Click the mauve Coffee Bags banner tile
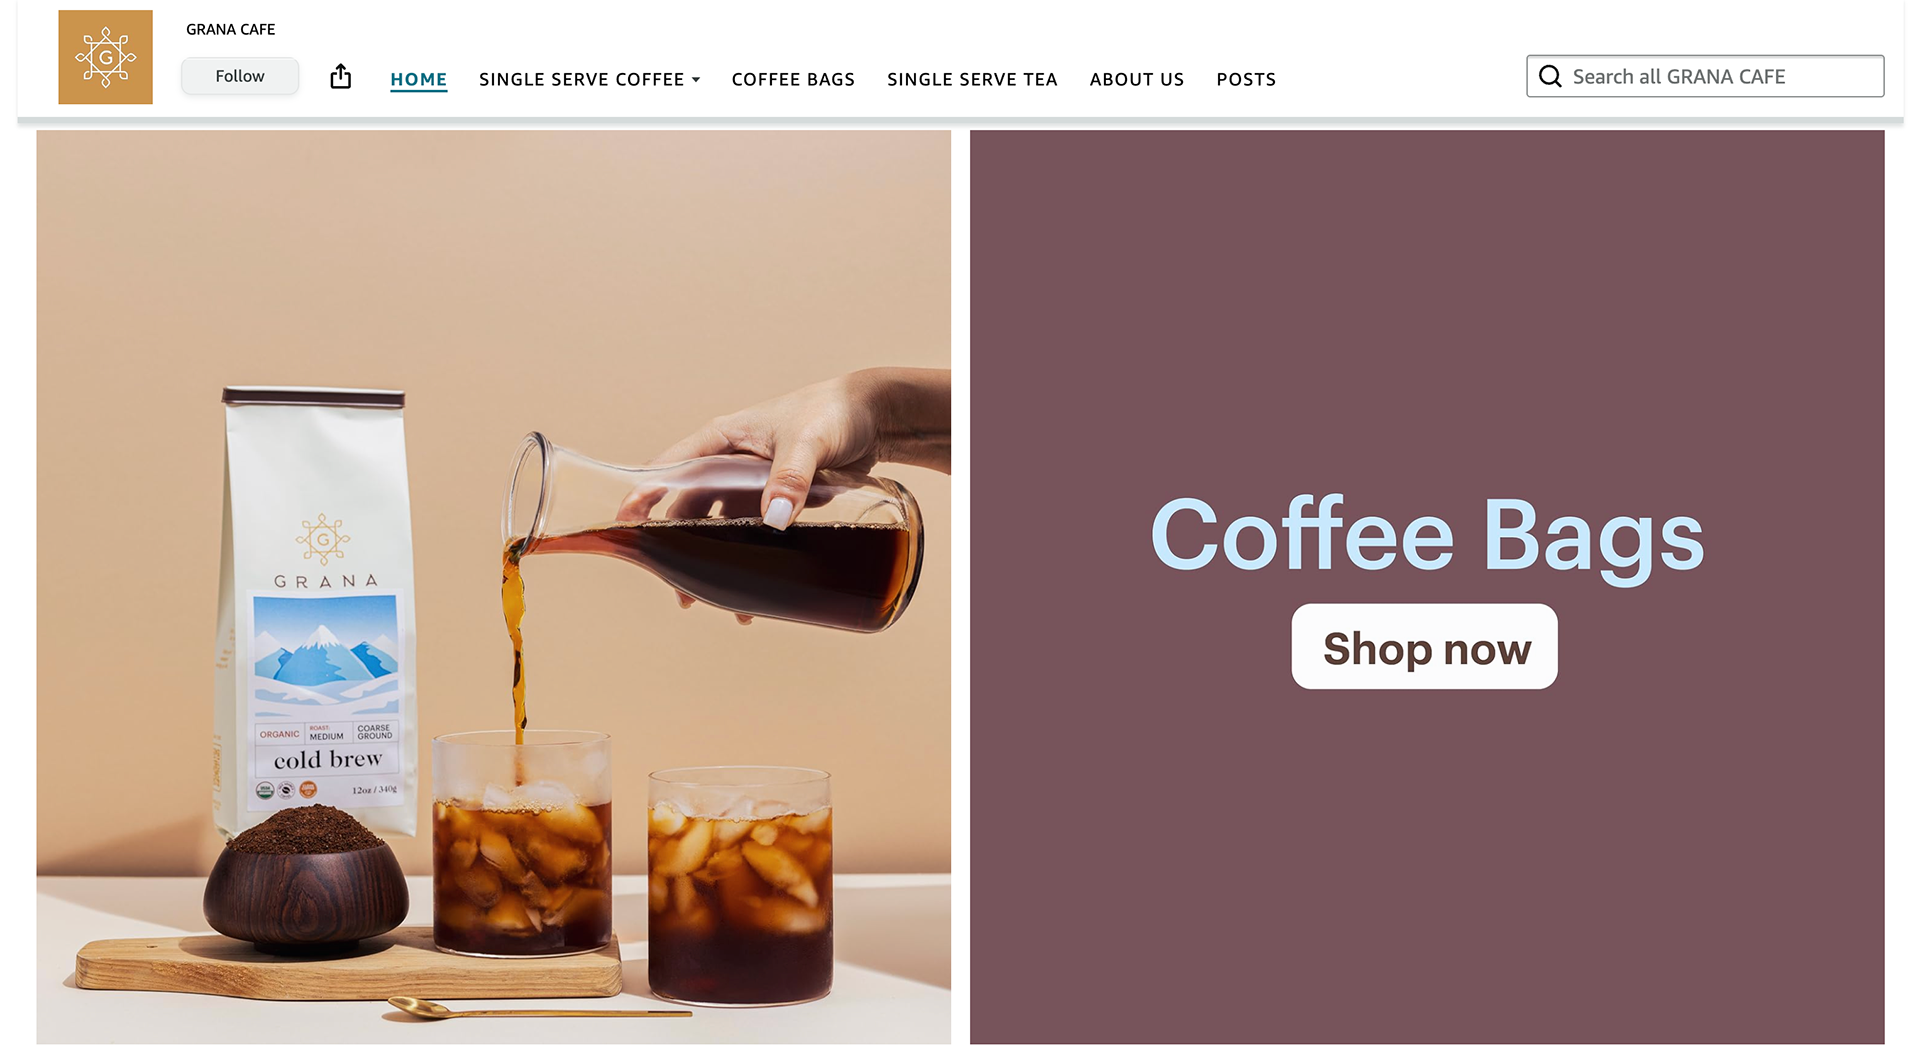The width and height of the screenshot is (1920, 1057). [x=1427, y=587]
